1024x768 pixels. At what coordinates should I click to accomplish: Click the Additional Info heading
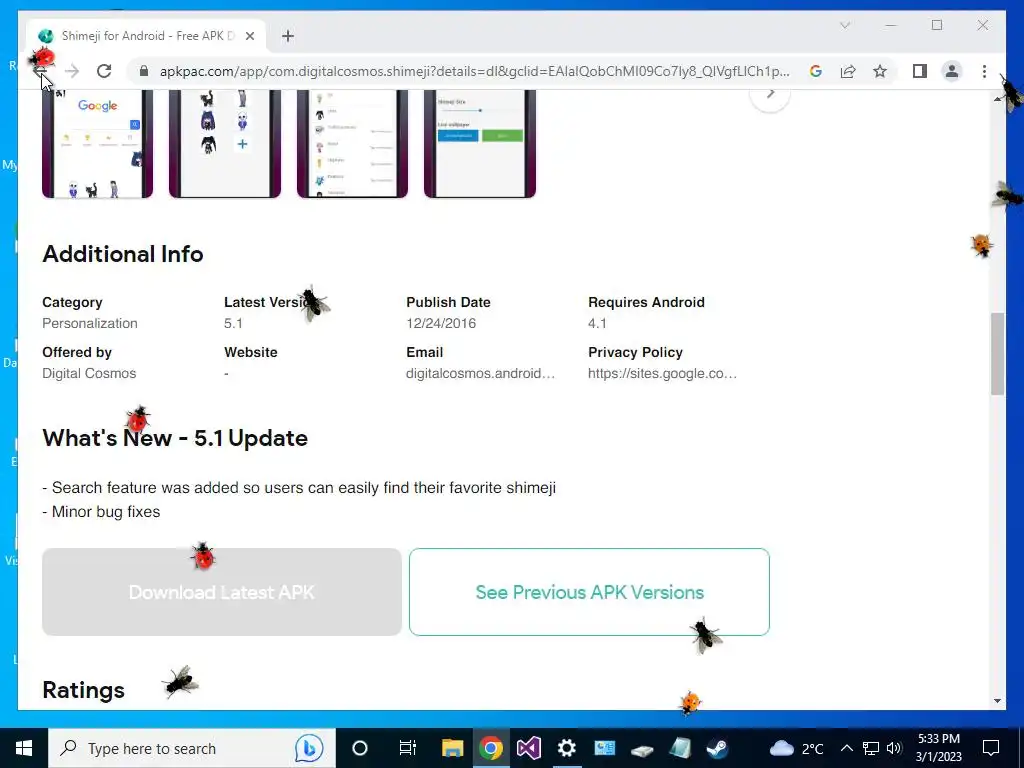[x=123, y=254]
